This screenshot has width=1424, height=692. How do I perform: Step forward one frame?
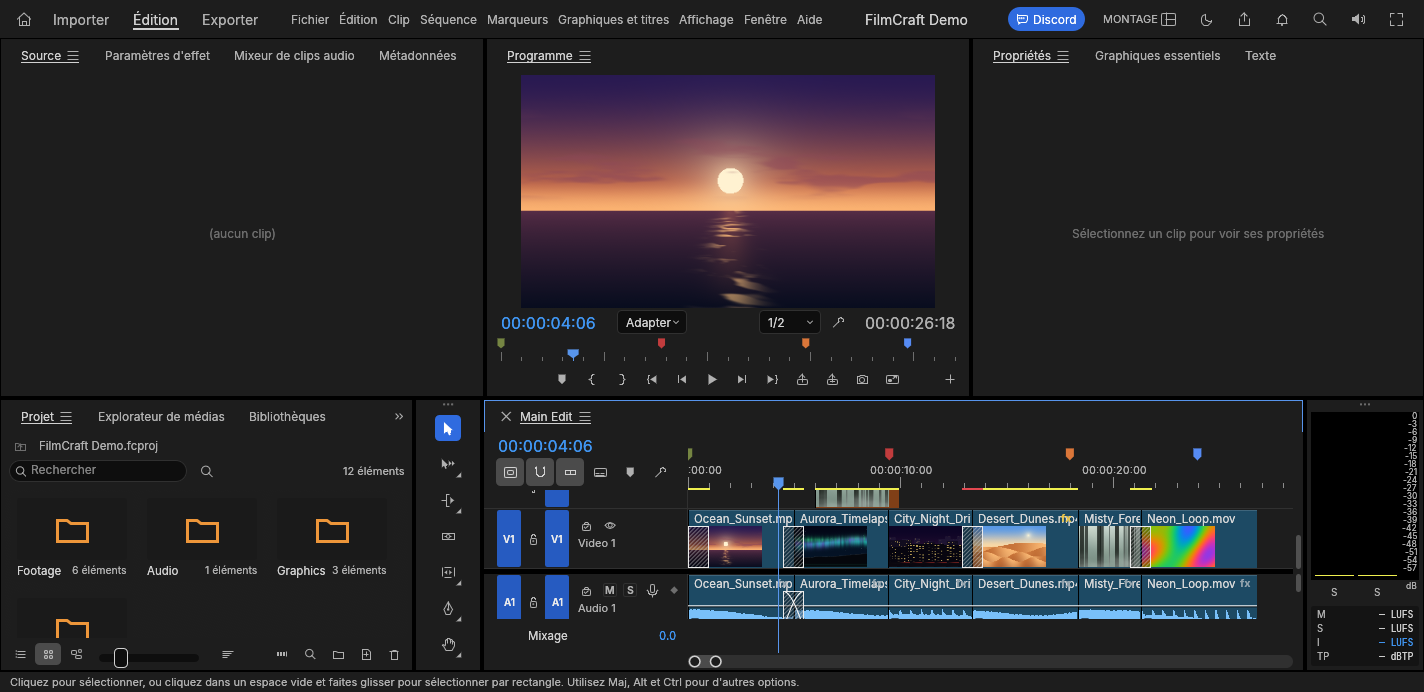coord(742,380)
